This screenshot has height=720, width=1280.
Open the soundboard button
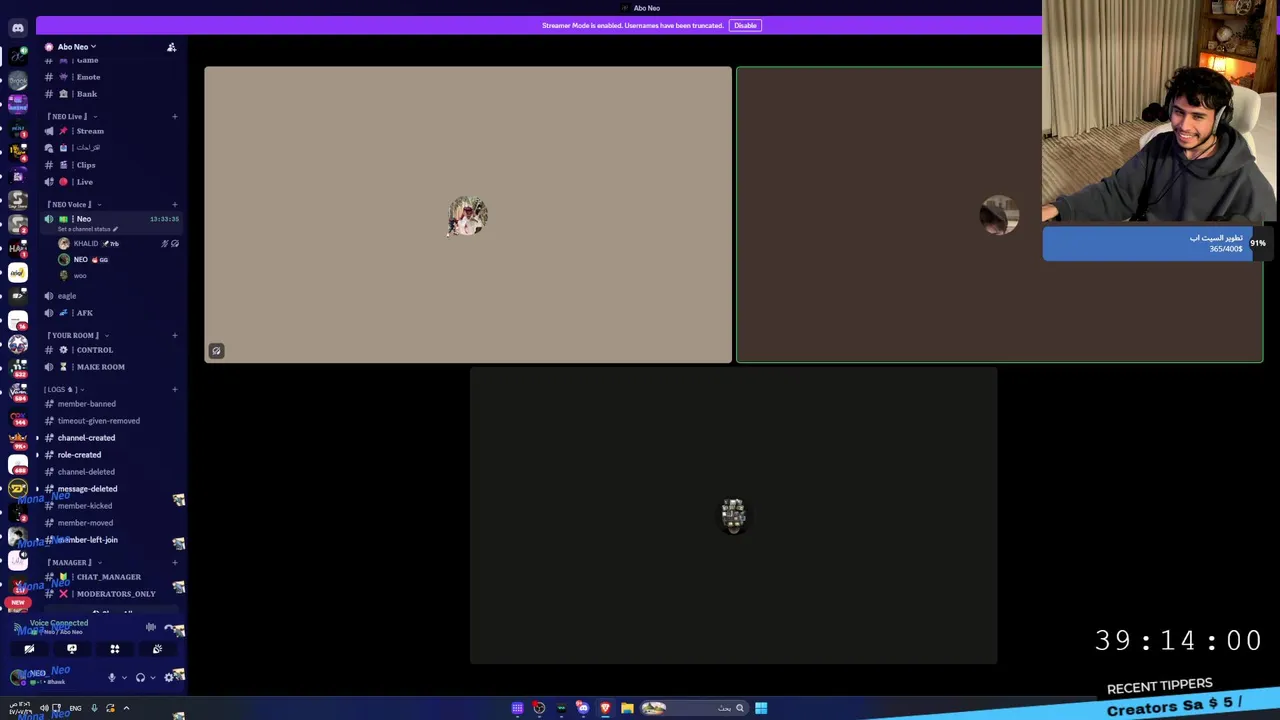(157, 650)
